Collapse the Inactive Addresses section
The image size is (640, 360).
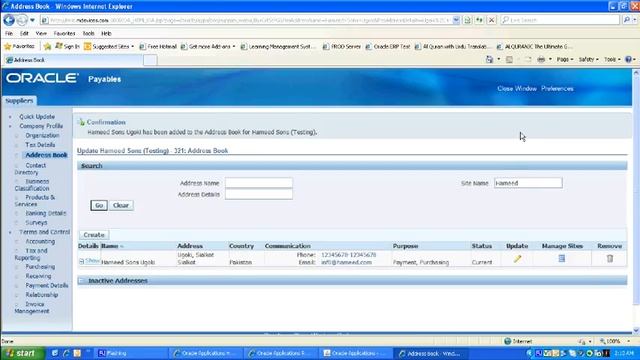(x=82, y=281)
